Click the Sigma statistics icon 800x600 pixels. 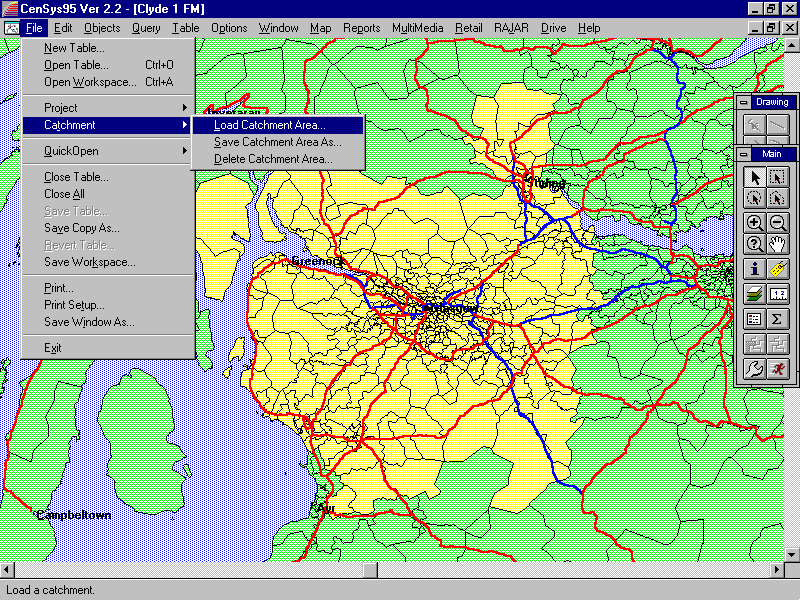(777, 319)
